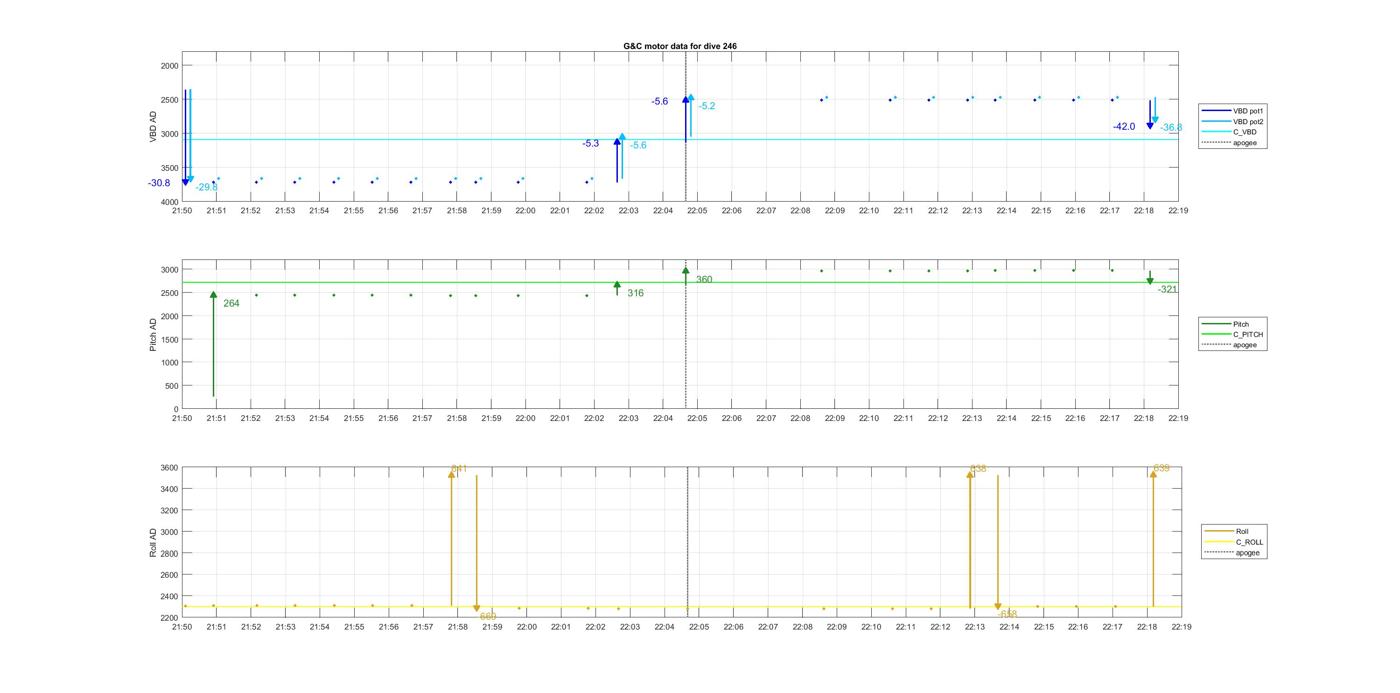1400x693 pixels.
Task: Click the '360' pitch annotation
Action: (704, 280)
